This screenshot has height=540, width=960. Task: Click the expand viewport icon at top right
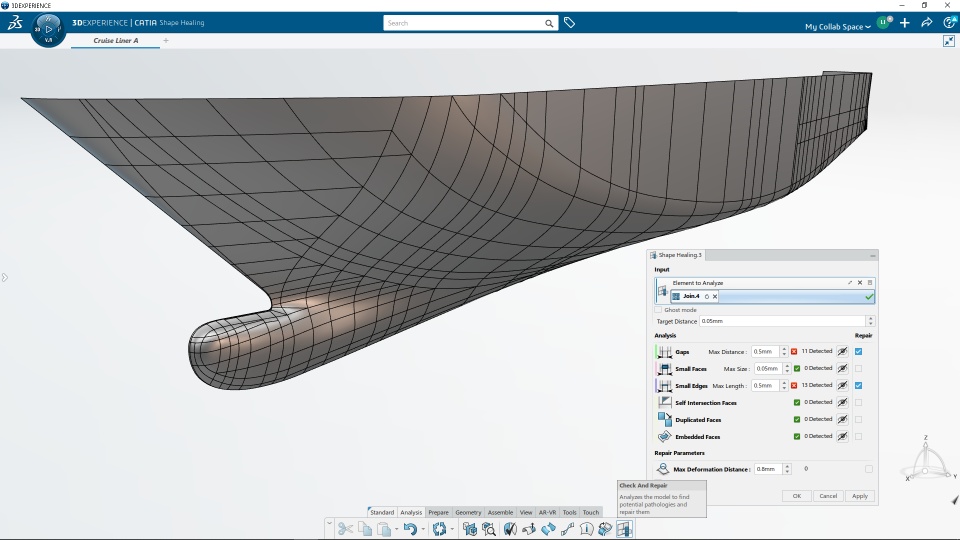948,41
